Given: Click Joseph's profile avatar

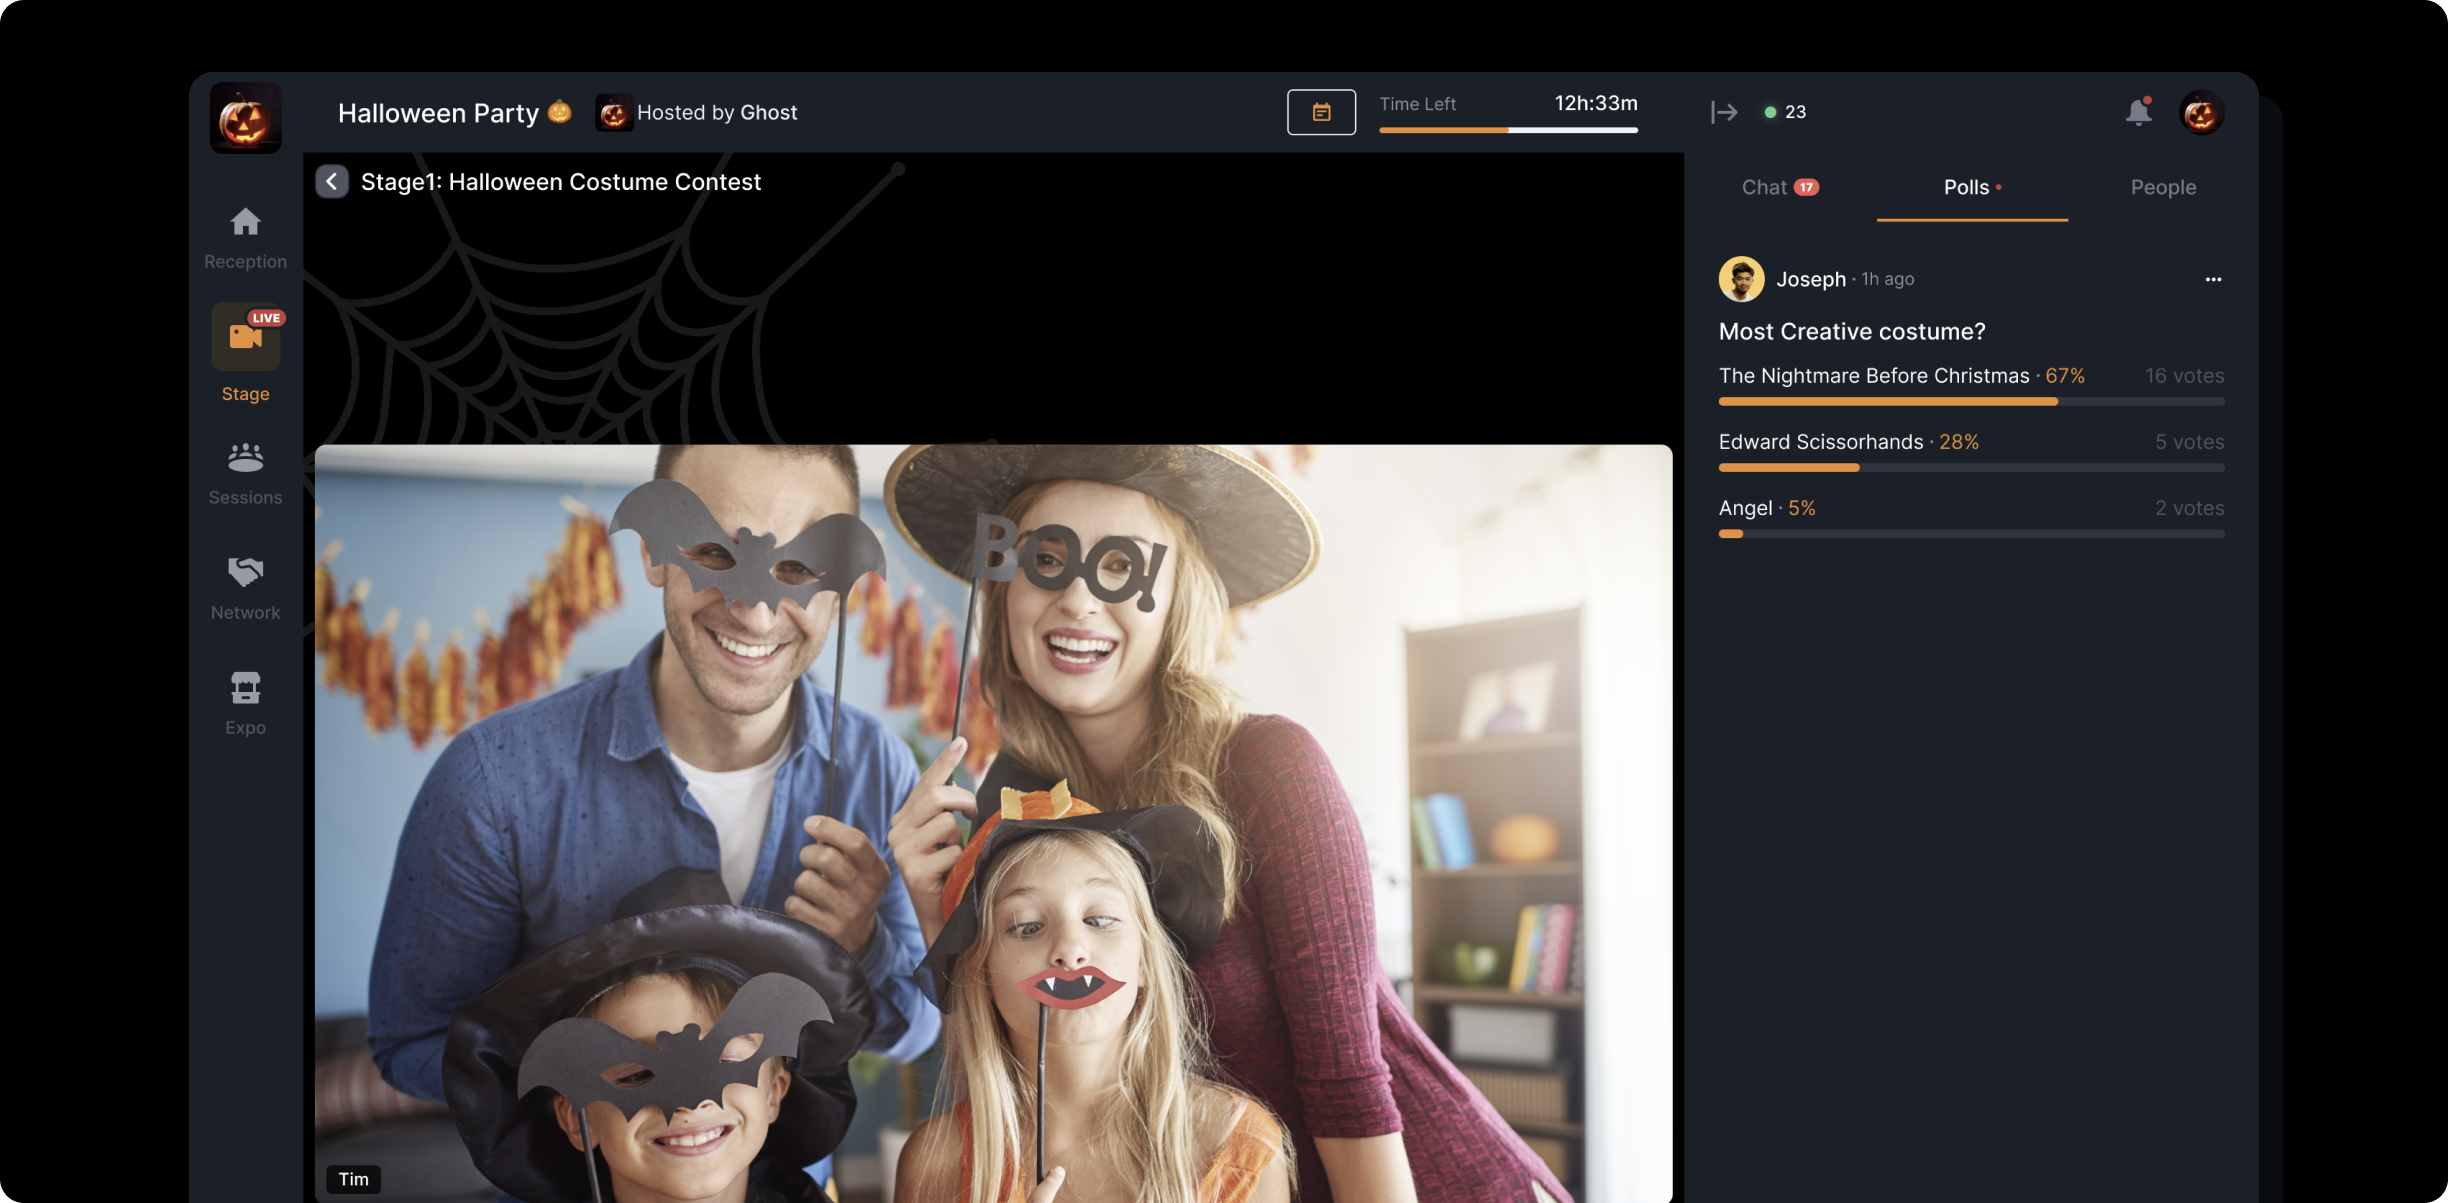Looking at the screenshot, I should [x=1741, y=279].
